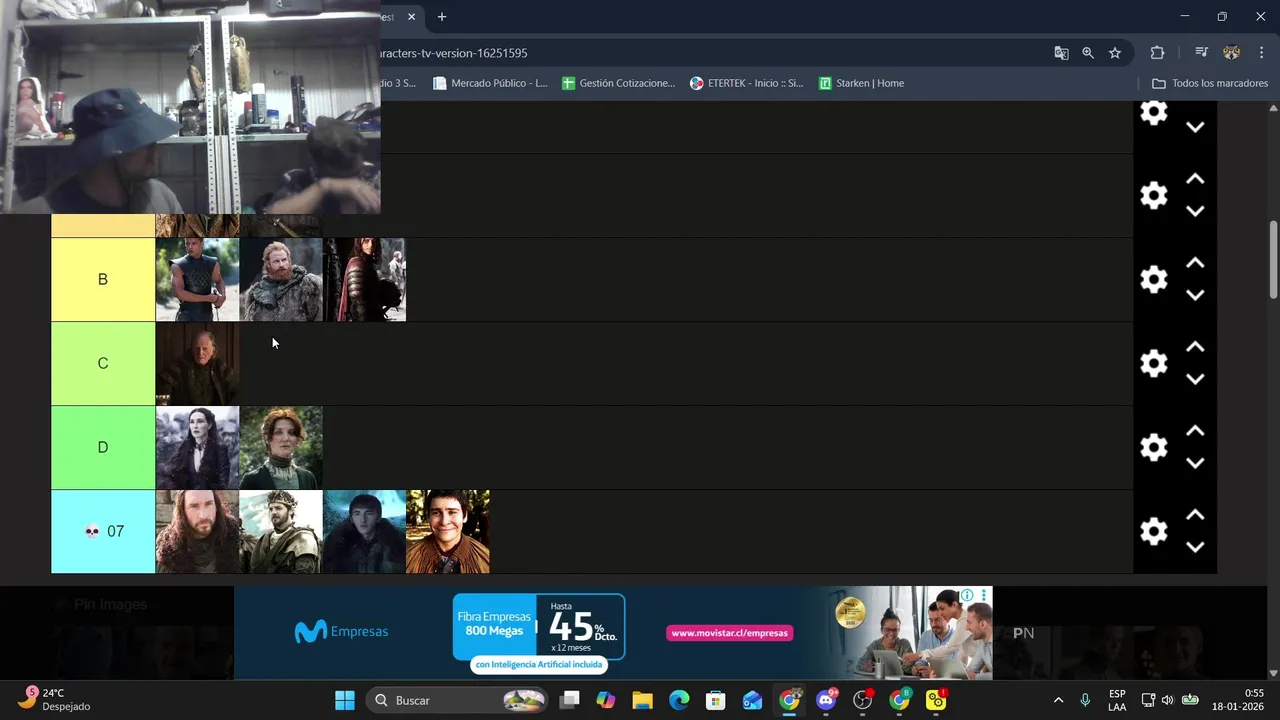
Task: Click the taskbar Buscar search box
Action: 457,700
